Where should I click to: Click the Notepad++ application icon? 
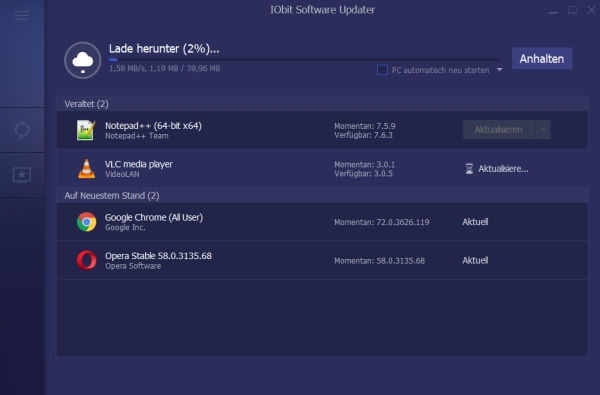click(x=86, y=130)
